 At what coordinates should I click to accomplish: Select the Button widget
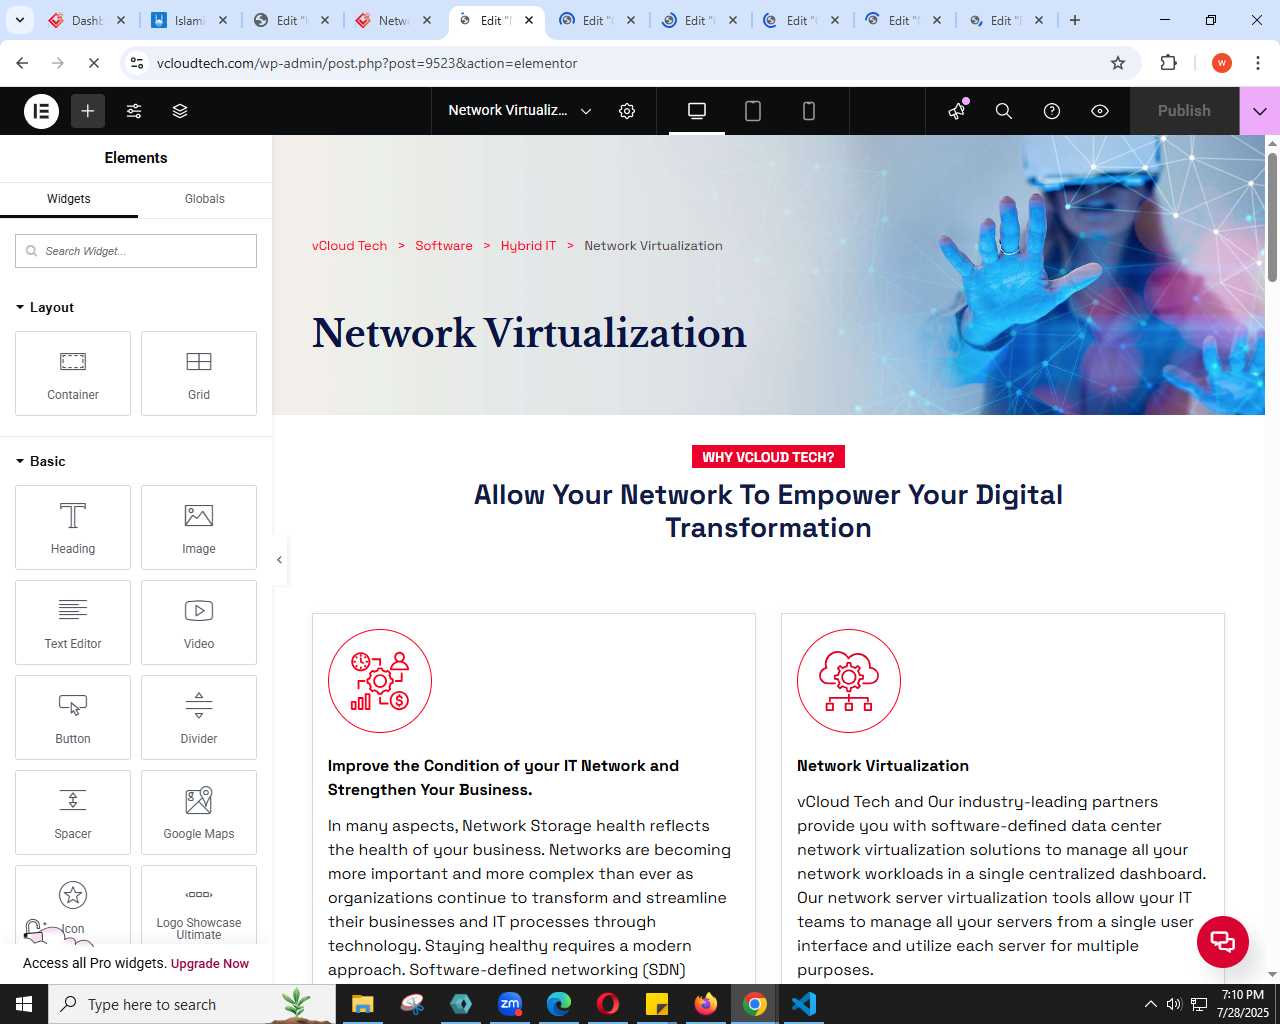[x=73, y=717]
